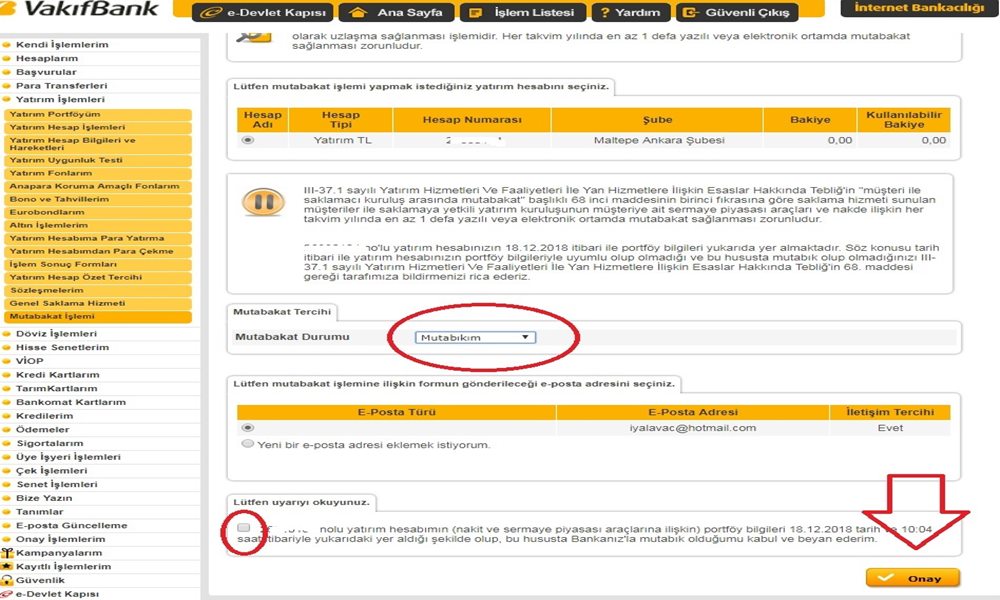Open İşlem Sonuç Formları submenu item
Image resolution: width=1000 pixels, height=600 pixels.
(98, 264)
